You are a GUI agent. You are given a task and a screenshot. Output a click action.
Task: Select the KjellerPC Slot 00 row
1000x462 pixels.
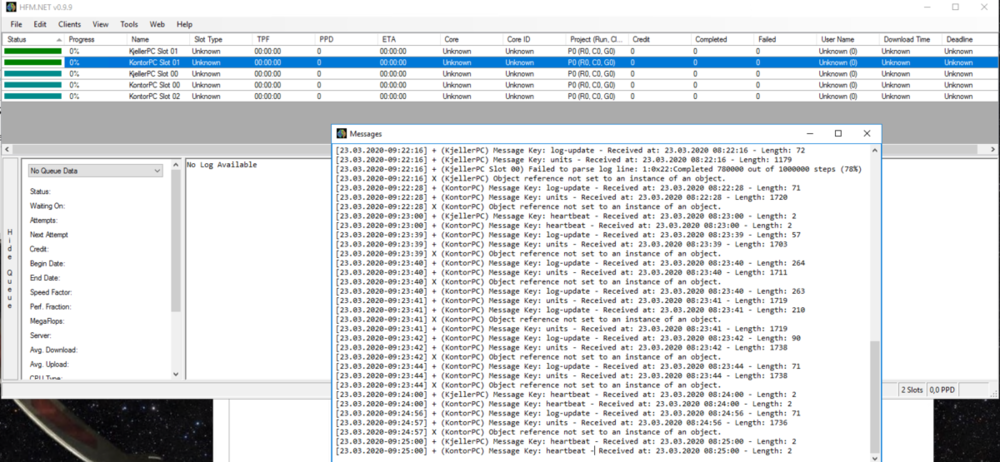[154, 74]
